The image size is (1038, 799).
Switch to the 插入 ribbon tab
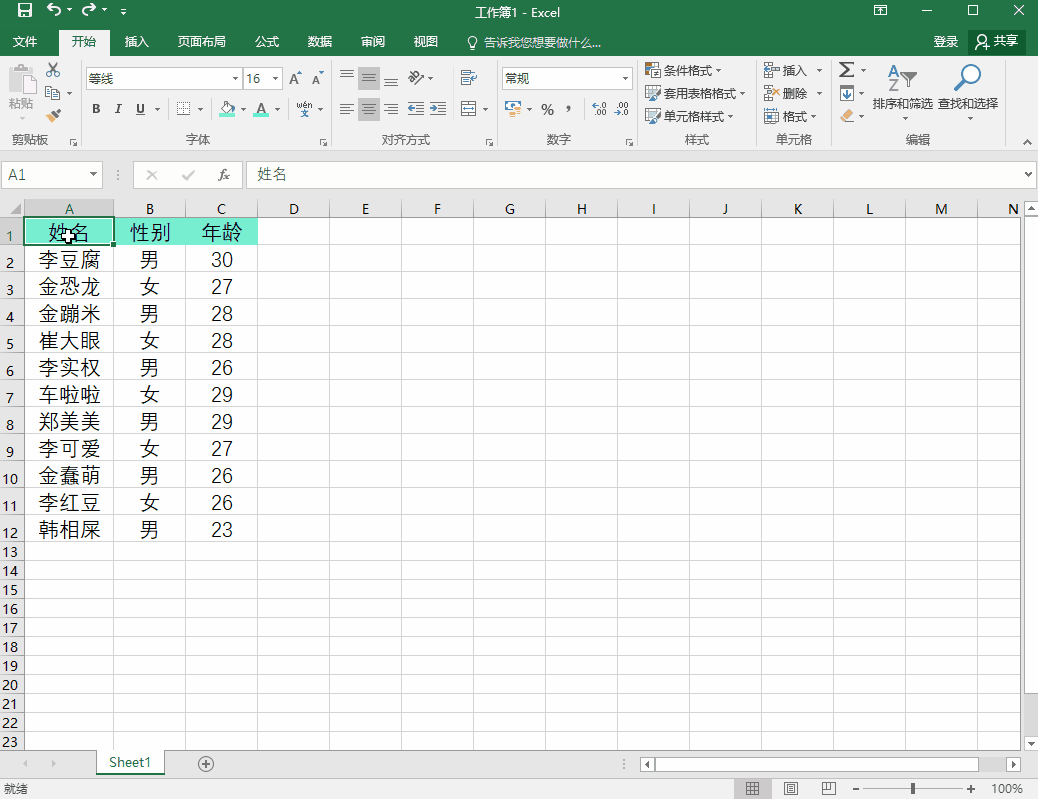(136, 42)
